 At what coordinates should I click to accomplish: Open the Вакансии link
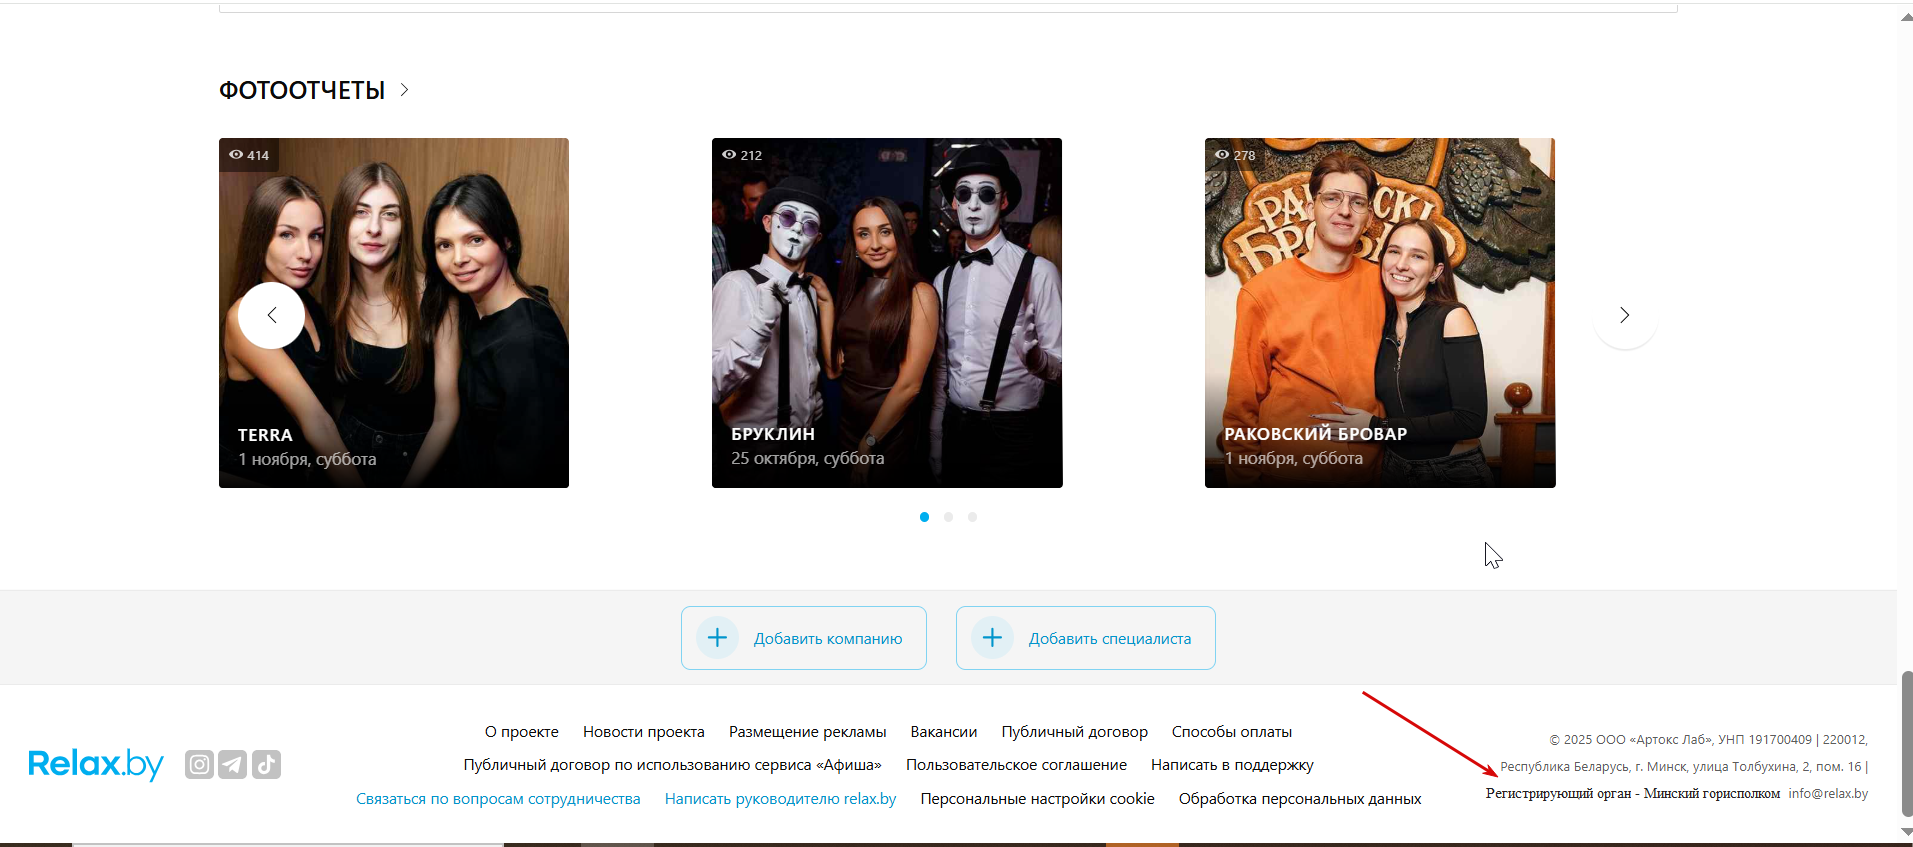point(944,732)
